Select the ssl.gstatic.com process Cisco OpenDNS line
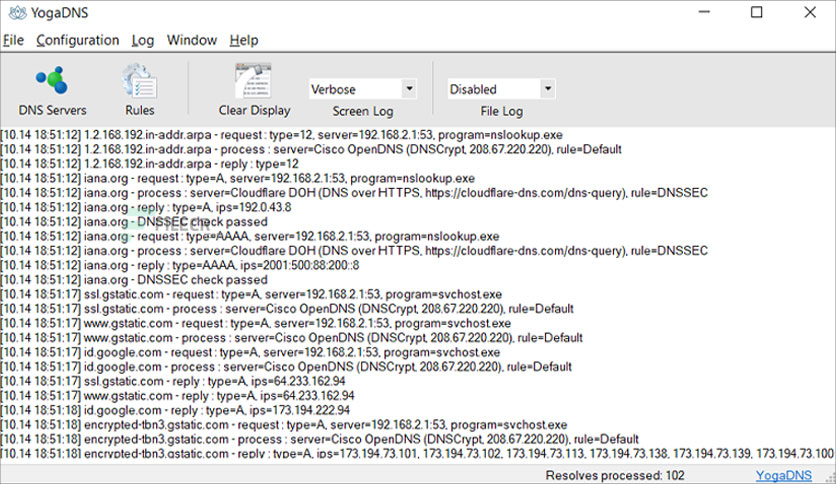Viewport: 836px width, 484px height. 287,309
